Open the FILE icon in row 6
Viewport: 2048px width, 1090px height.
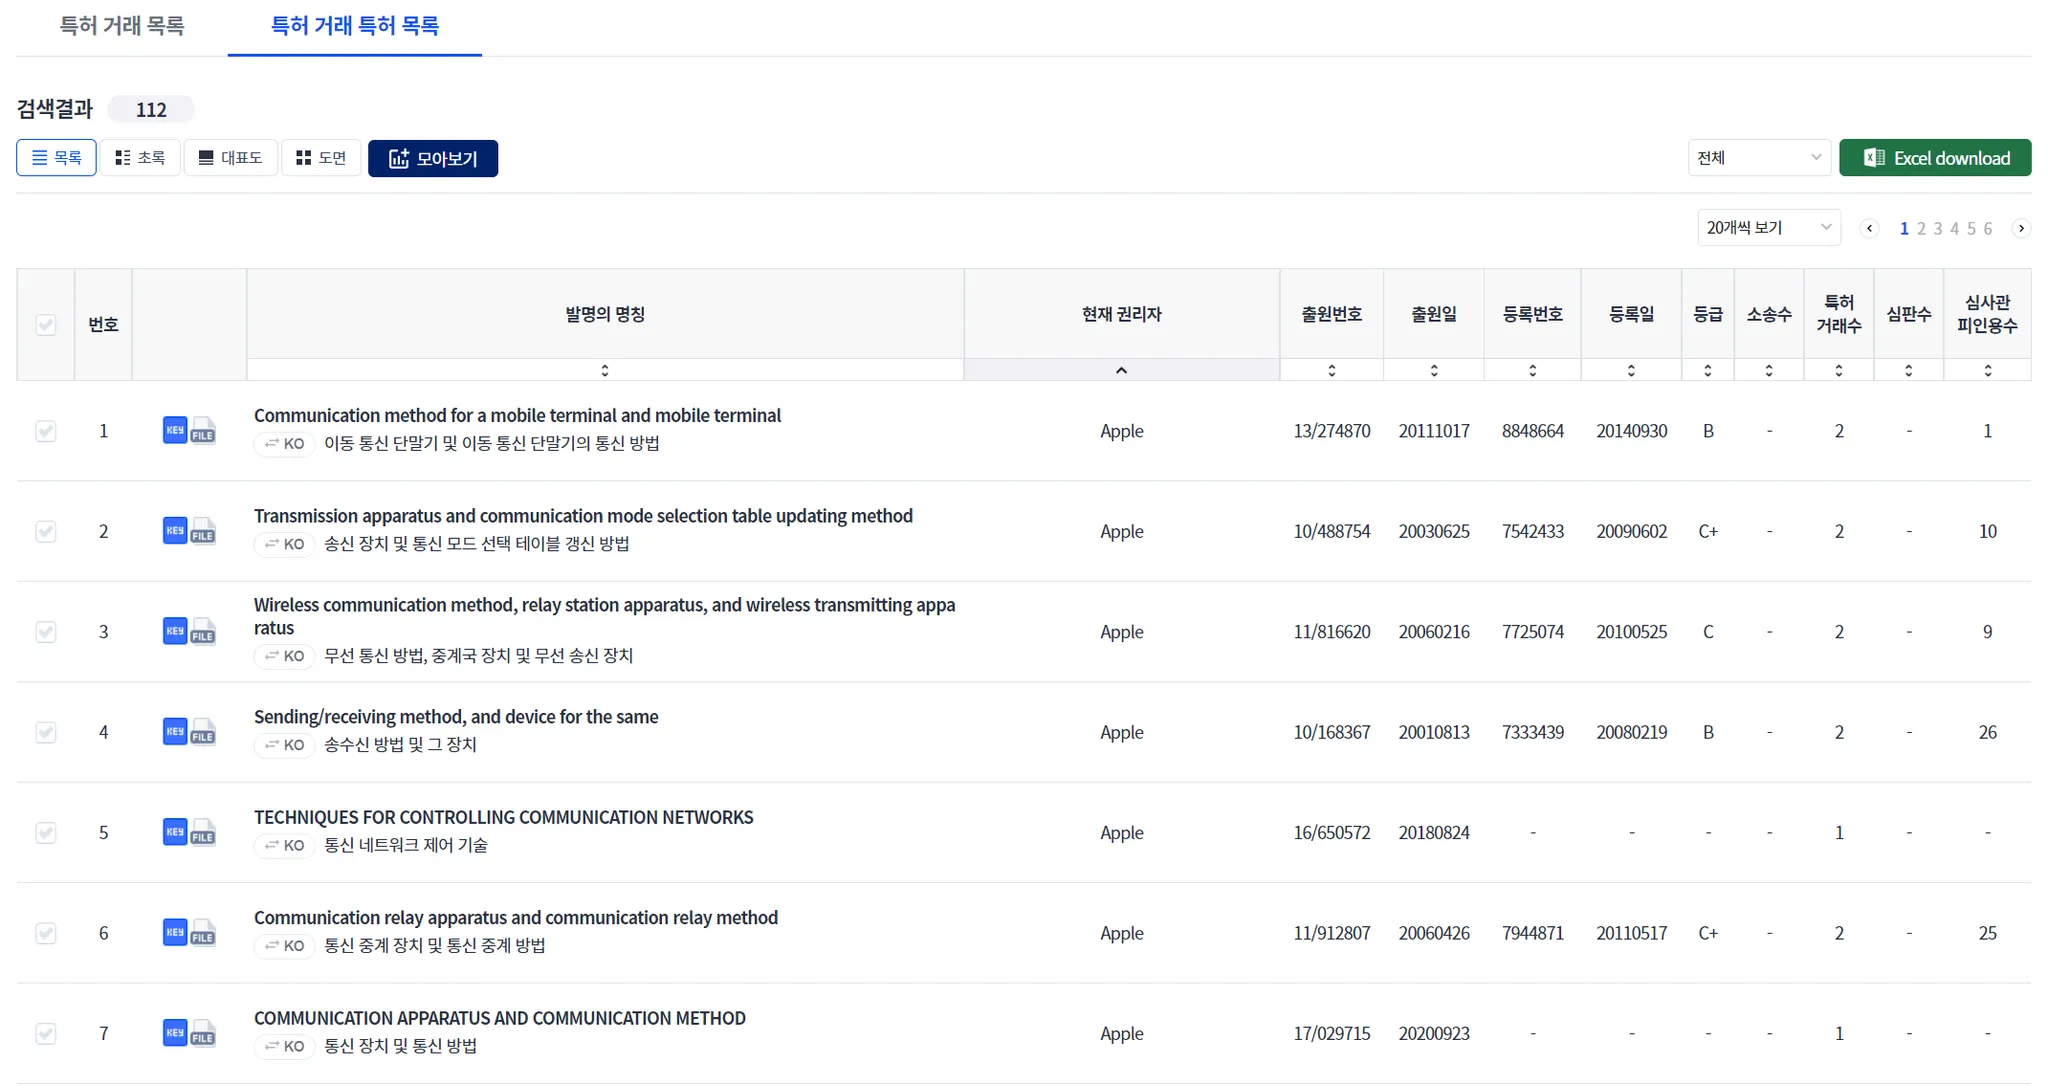(203, 934)
